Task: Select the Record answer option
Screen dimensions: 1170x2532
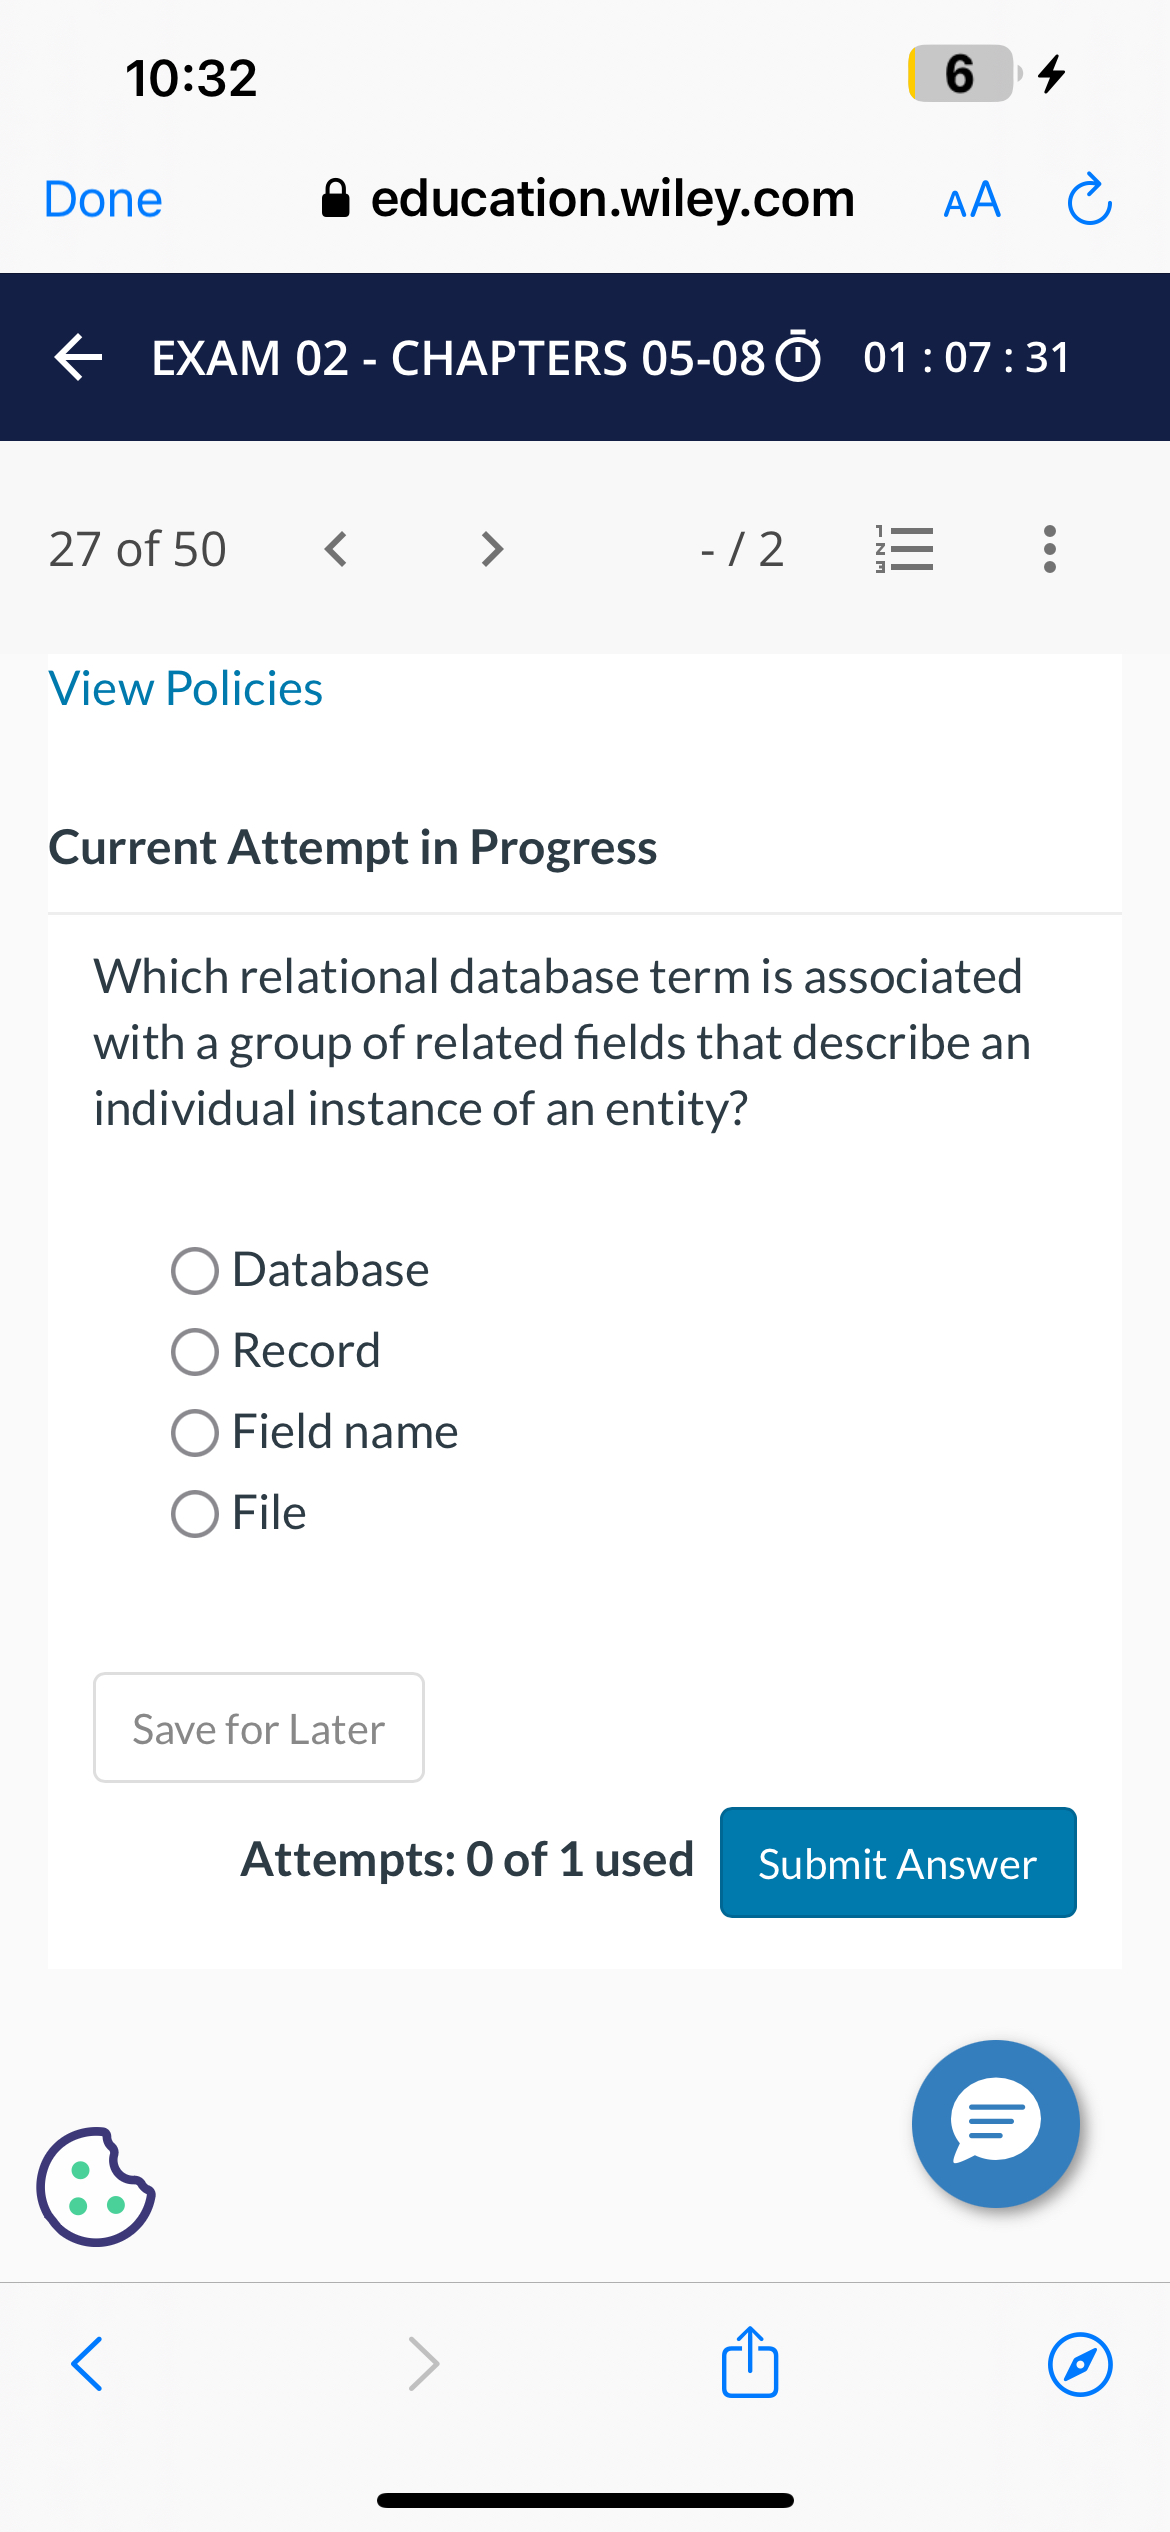Action: click(196, 1352)
